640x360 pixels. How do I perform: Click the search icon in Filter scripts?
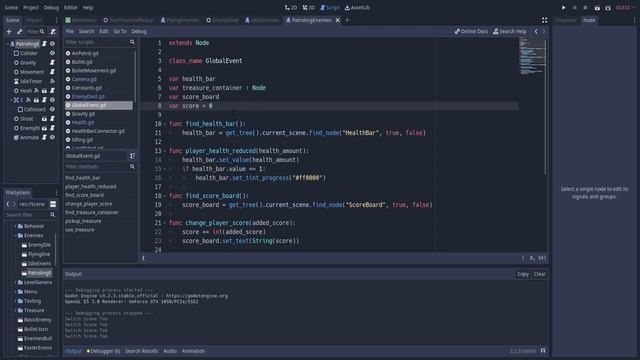click(x=132, y=42)
